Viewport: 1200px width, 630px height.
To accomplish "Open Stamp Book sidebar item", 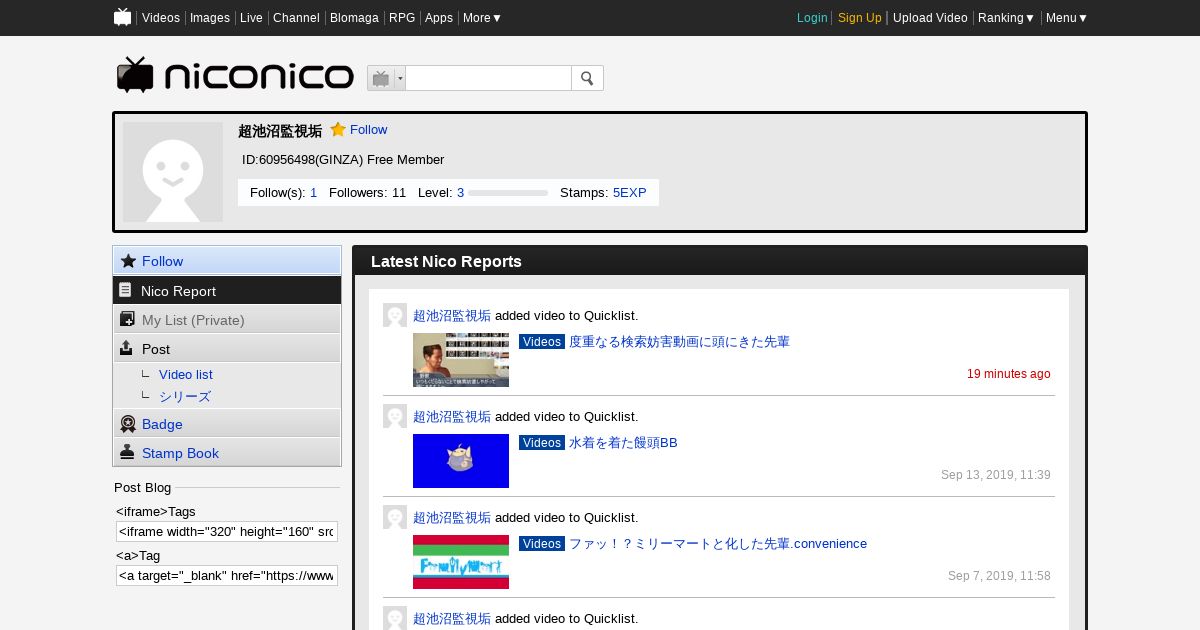I will click(x=227, y=452).
